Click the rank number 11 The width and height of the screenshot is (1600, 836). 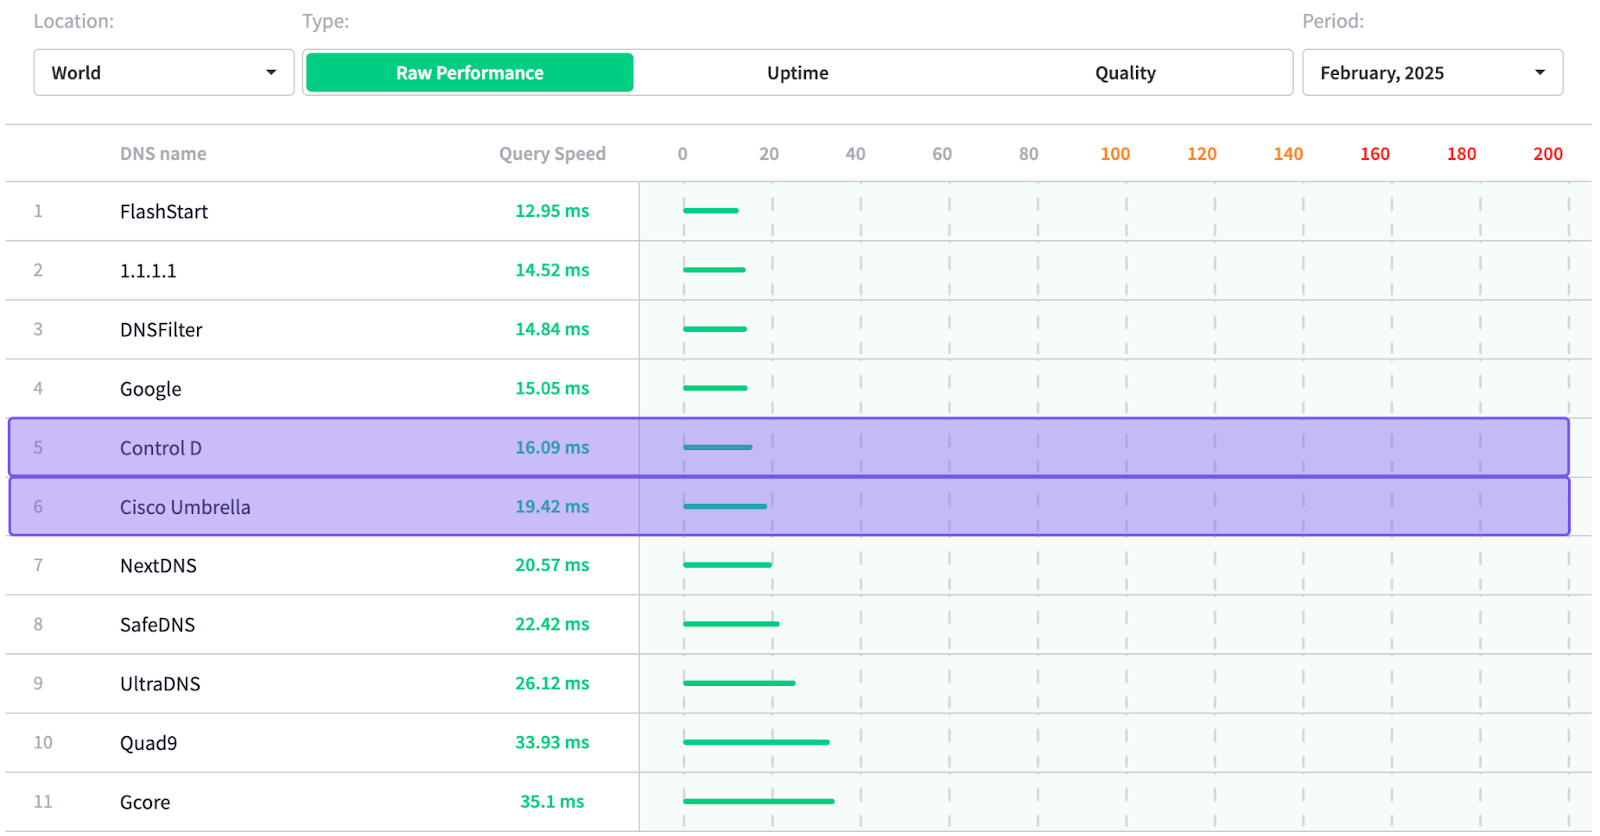coord(43,801)
